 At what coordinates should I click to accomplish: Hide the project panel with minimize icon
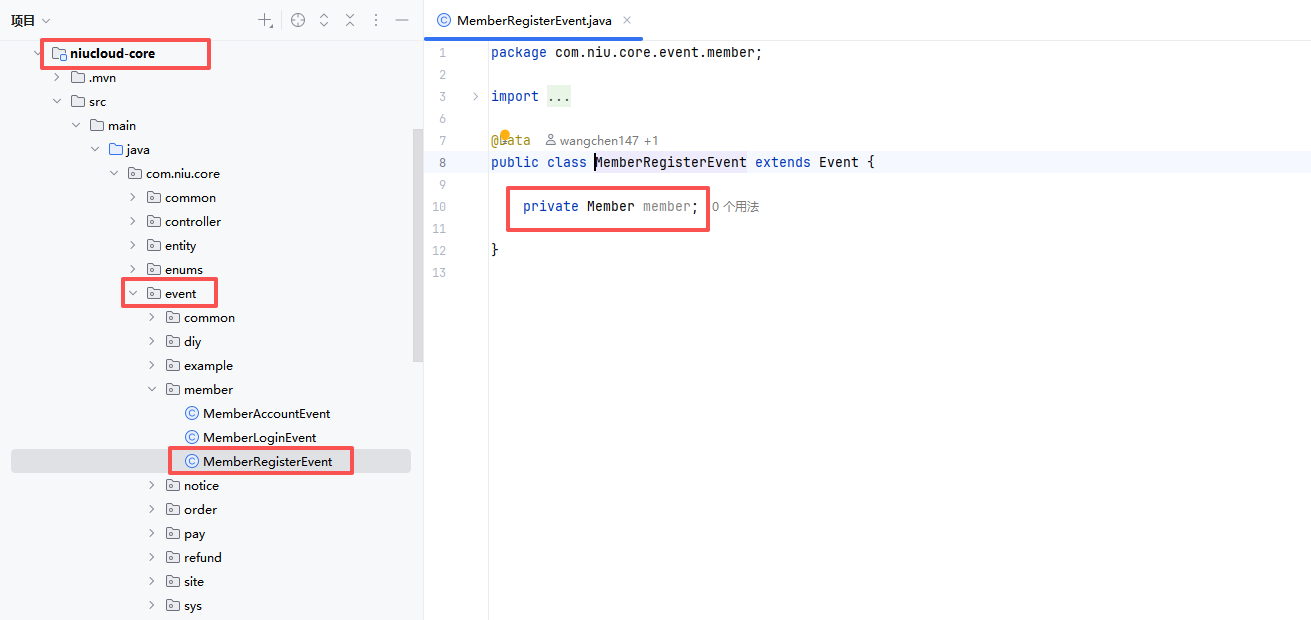(x=402, y=20)
